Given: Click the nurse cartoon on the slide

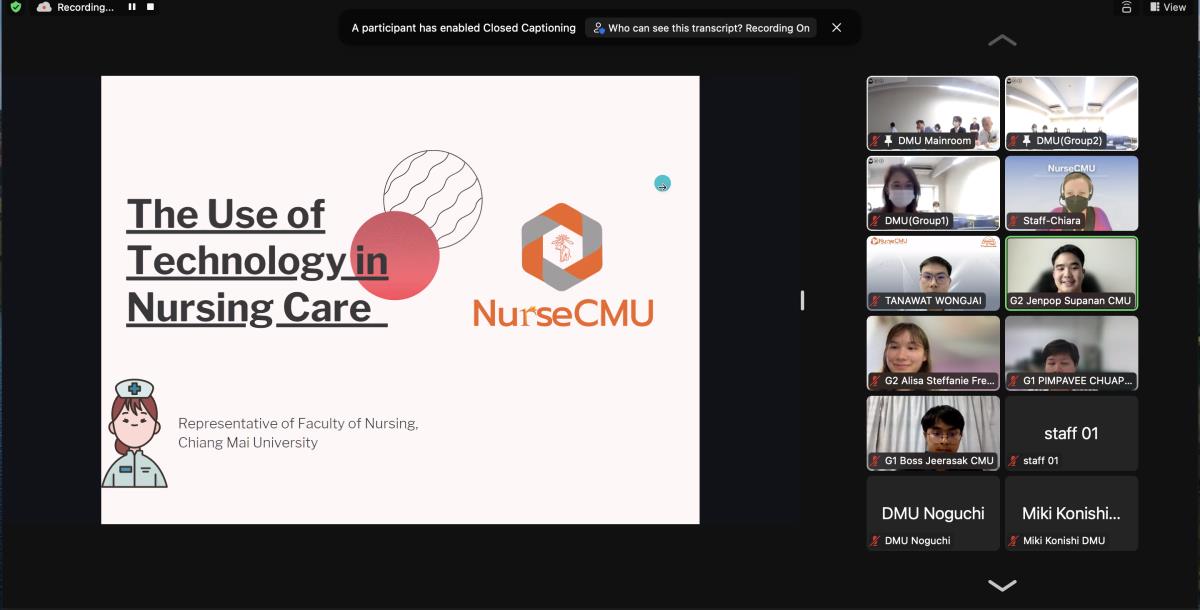Looking at the screenshot, I should tap(134, 434).
